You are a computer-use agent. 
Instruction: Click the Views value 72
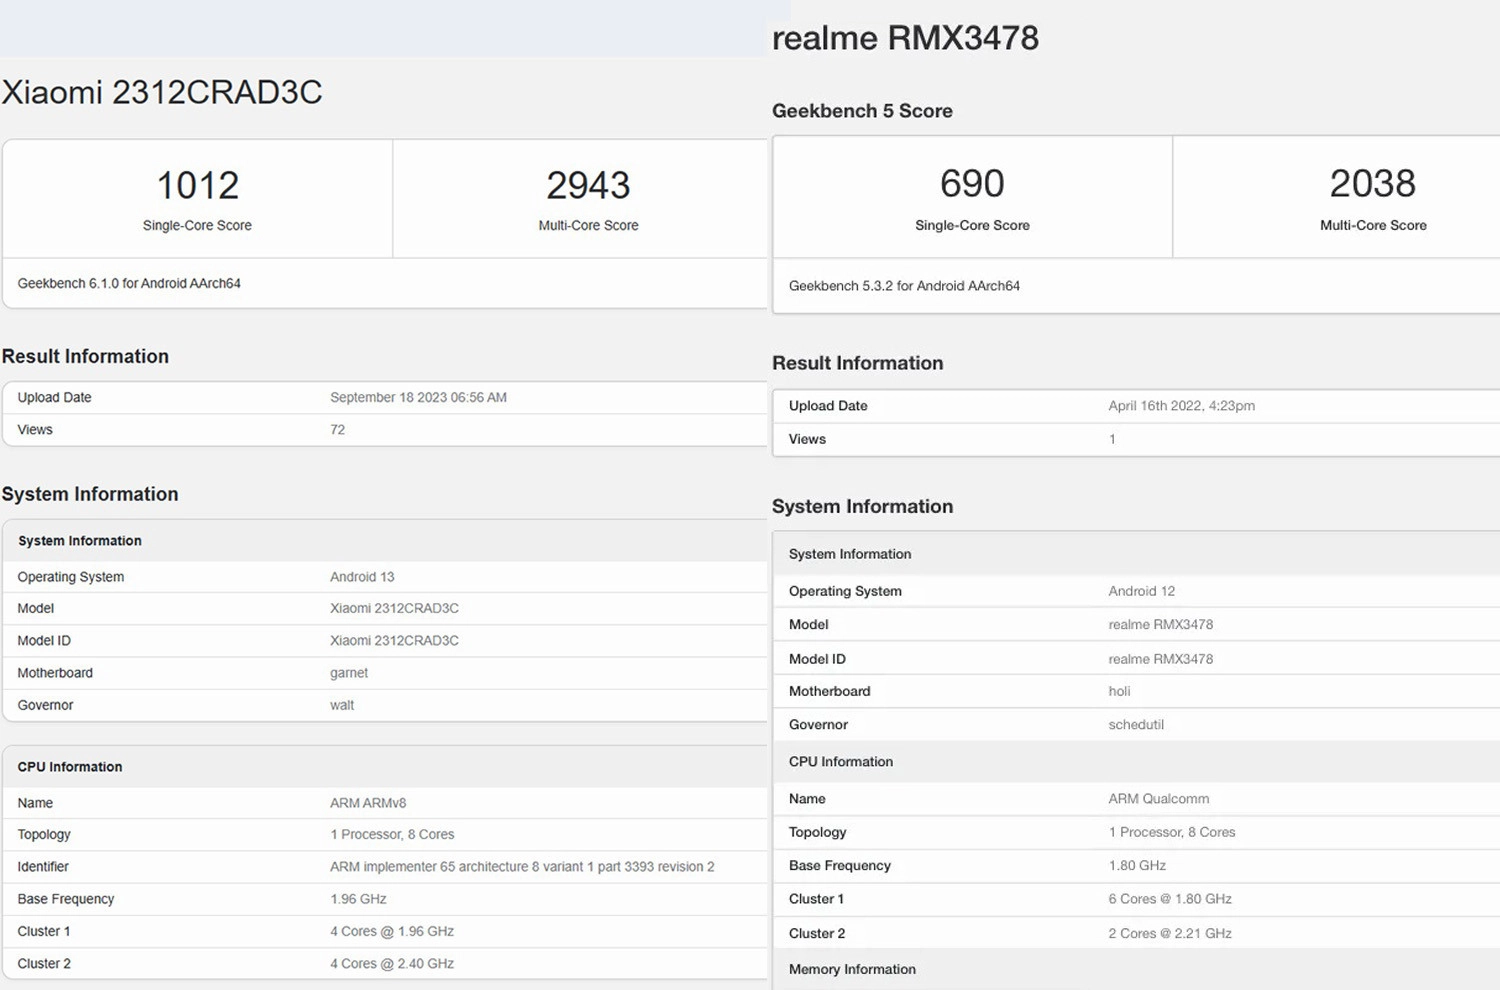337,430
